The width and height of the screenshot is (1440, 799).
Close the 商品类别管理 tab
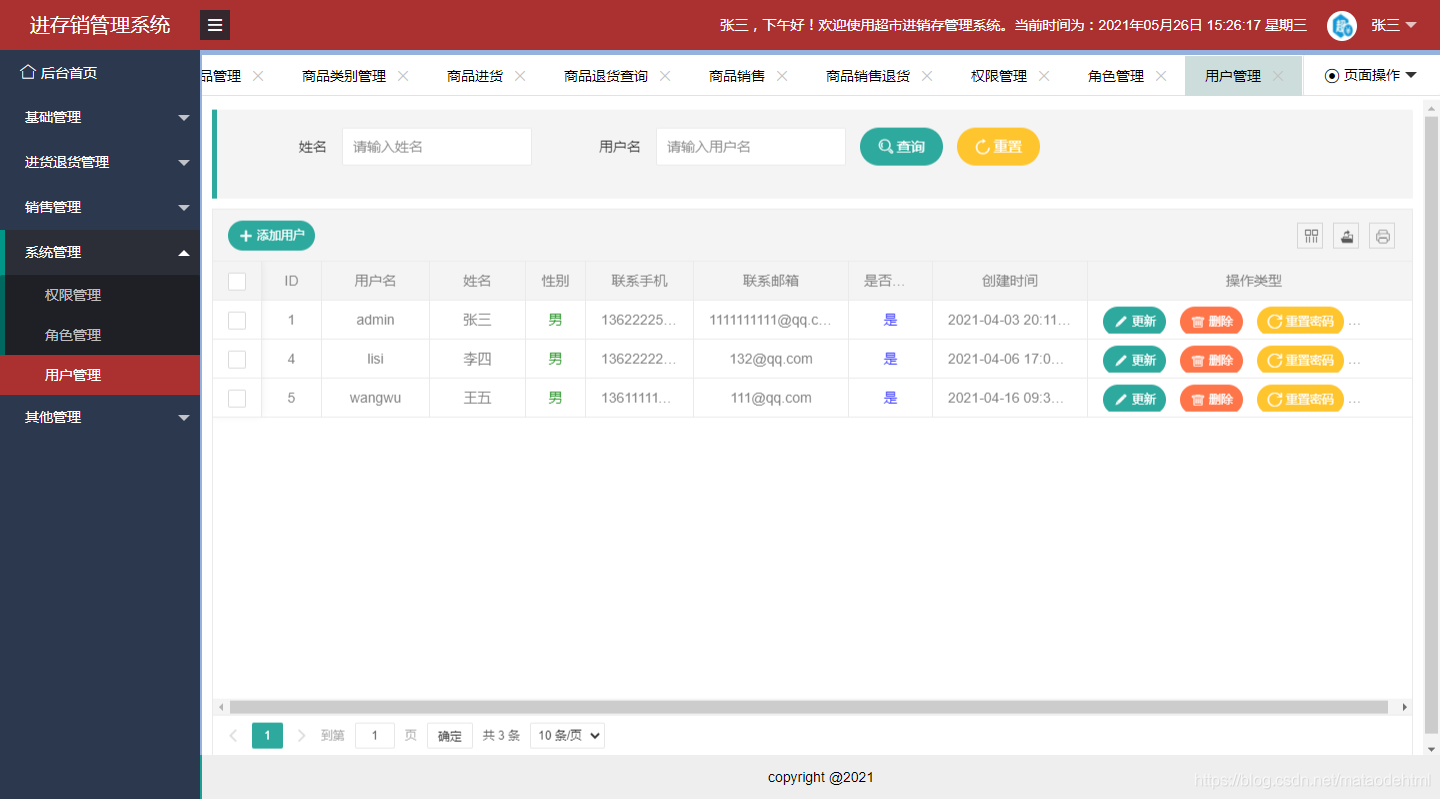coord(403,75)
